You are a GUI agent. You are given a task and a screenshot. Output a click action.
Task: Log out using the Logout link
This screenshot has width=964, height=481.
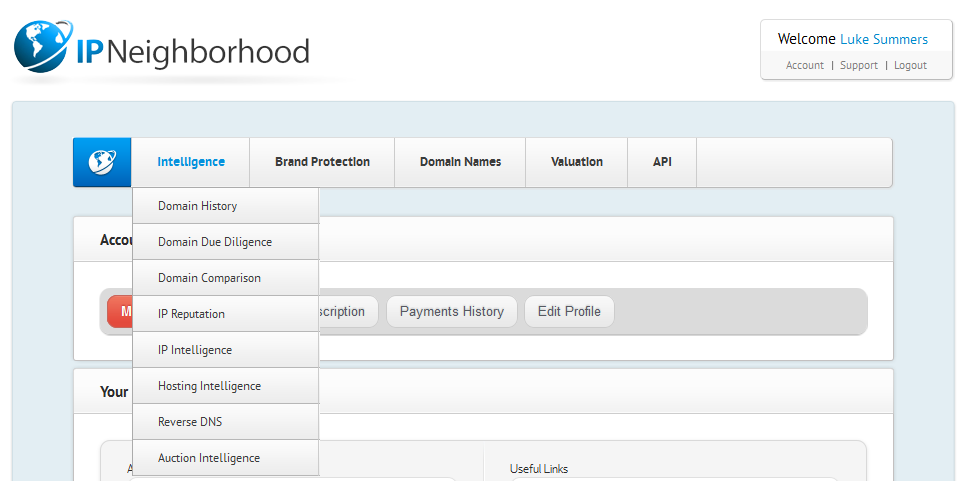tap(910, 65)
